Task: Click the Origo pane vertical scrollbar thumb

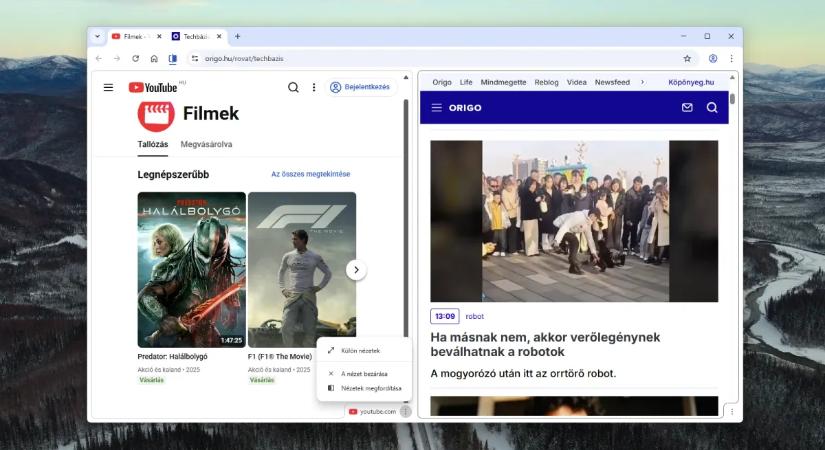Action: [x=732, y=99]
